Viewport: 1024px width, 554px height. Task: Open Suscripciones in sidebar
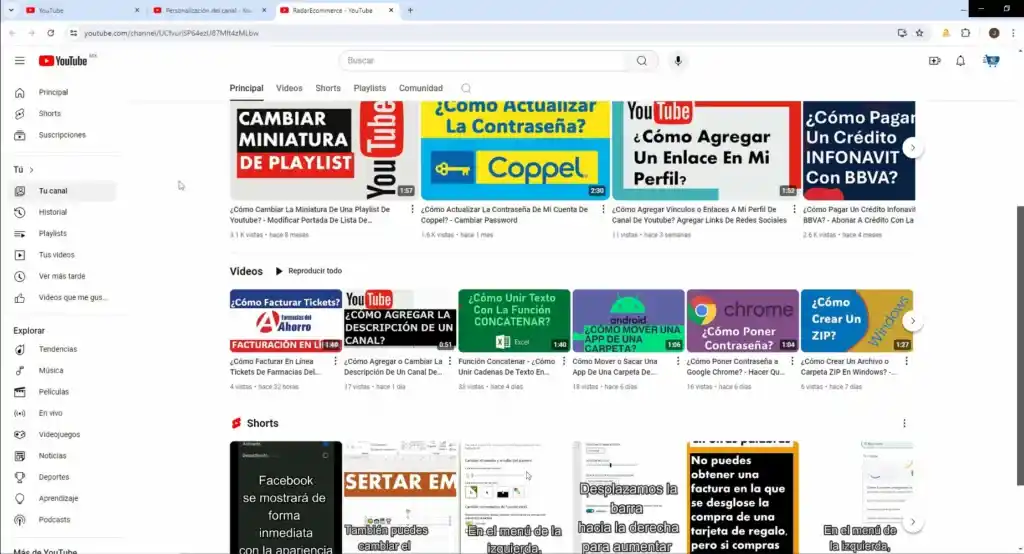point(64,135)
